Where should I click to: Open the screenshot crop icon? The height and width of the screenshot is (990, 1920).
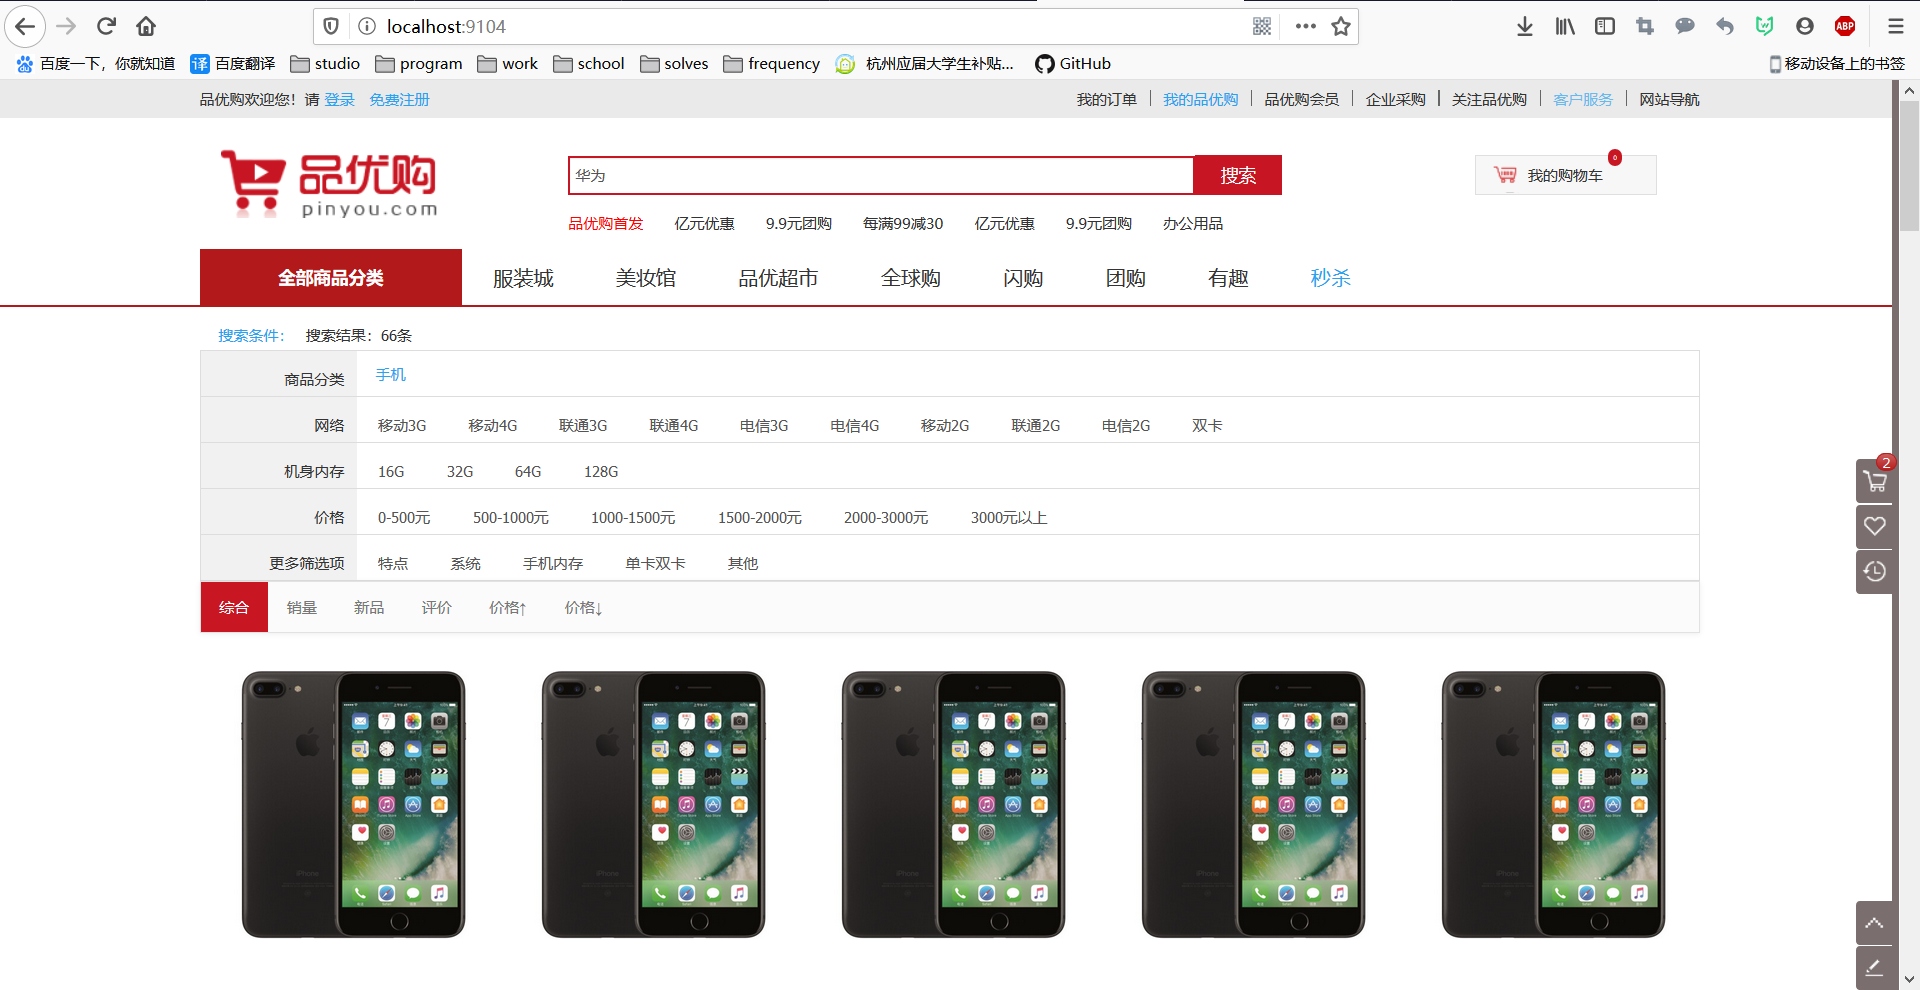(1645, 26)
